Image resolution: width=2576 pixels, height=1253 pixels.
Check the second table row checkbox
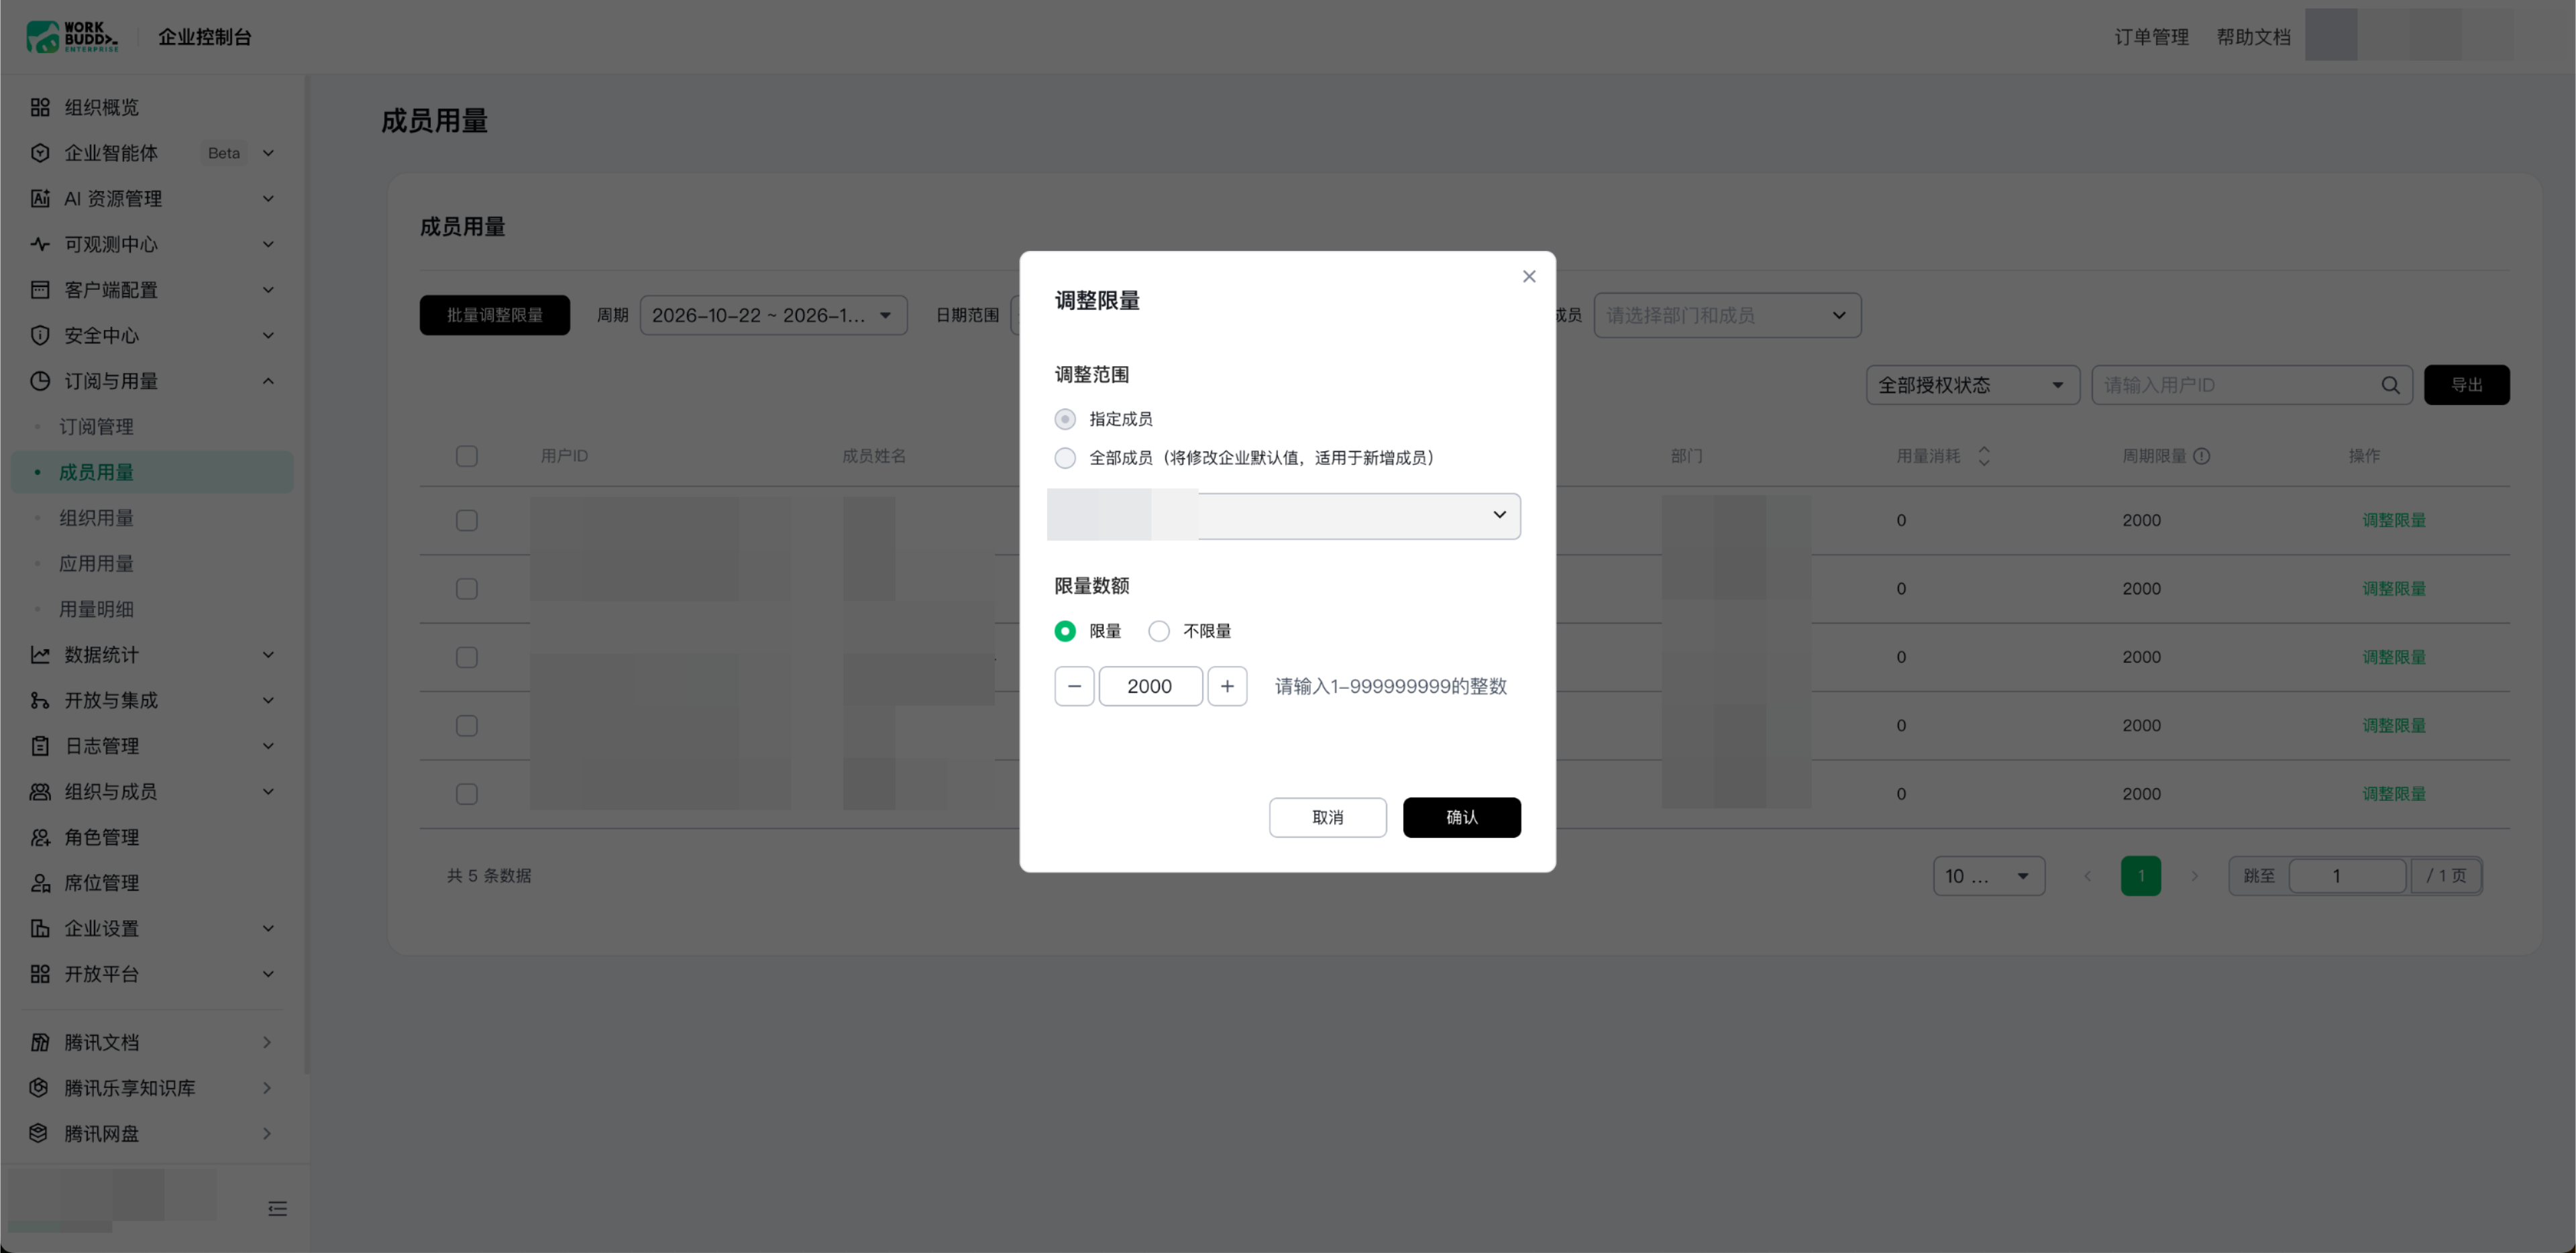[x=467, y=589]
